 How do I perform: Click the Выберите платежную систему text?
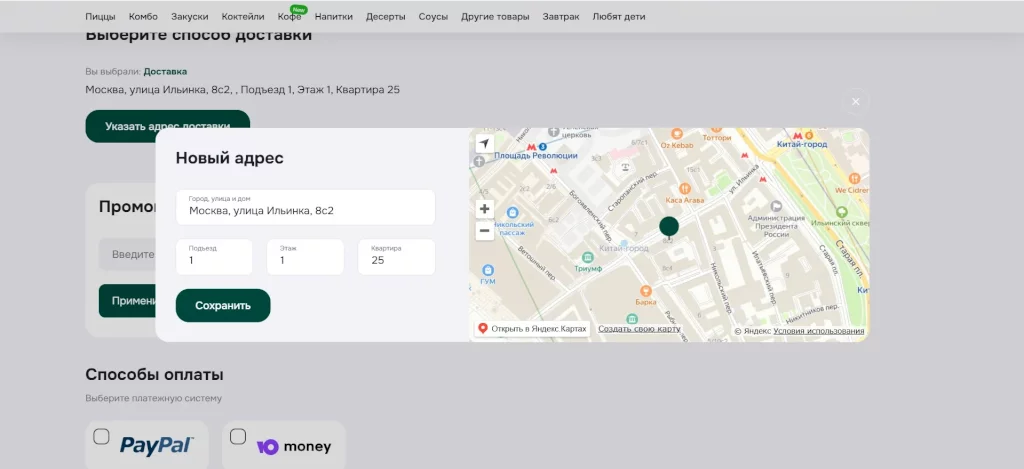point(153,398)
